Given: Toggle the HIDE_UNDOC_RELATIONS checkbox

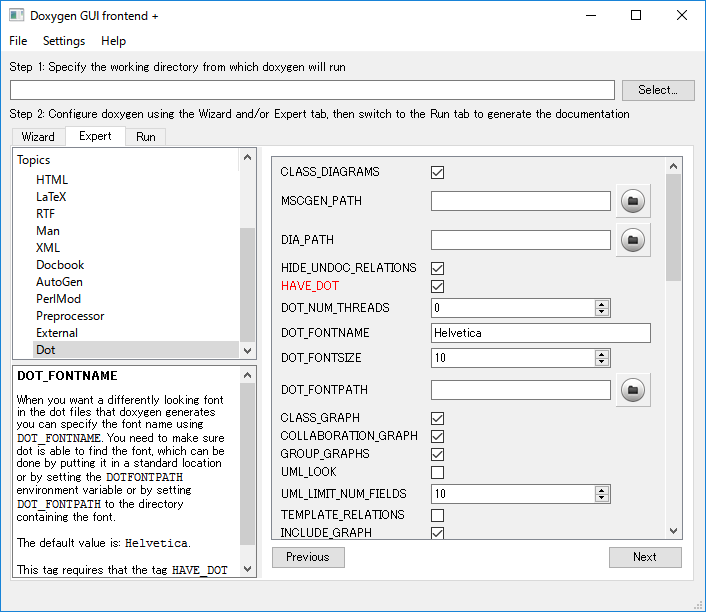Looking at the screenshot, I should click(437, 268).
